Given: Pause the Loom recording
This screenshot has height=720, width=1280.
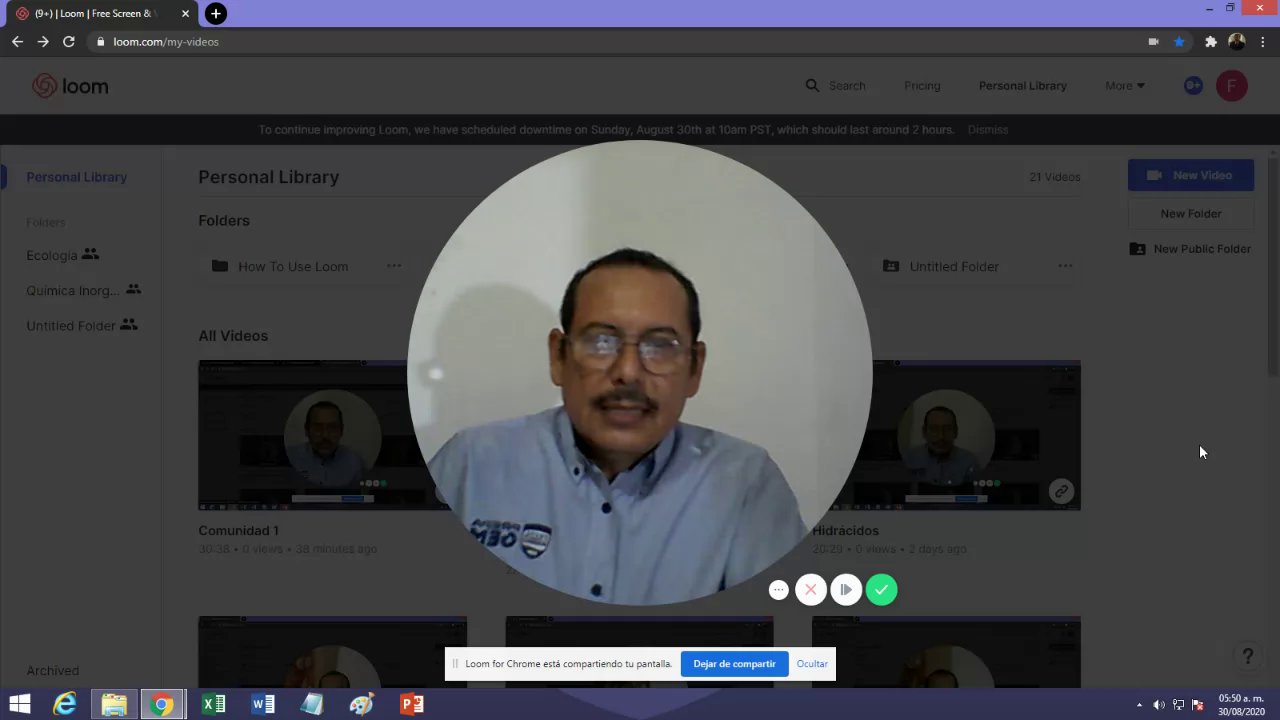Looking at the screenshot, I should 846,590.
